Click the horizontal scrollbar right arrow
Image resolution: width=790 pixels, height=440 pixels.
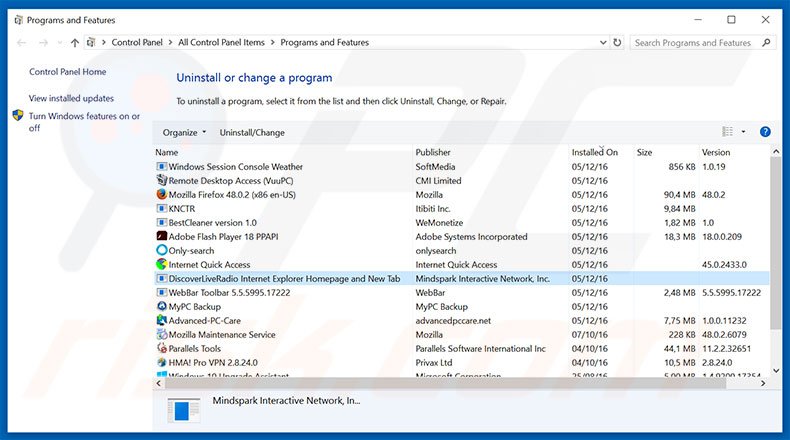click(x=763, y=384)
